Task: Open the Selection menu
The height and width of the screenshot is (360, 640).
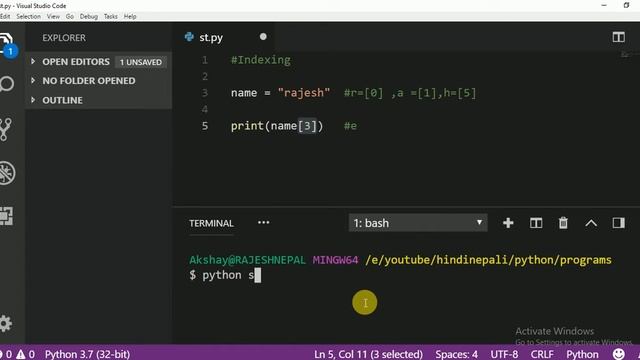Action: [x=29, y=16]
